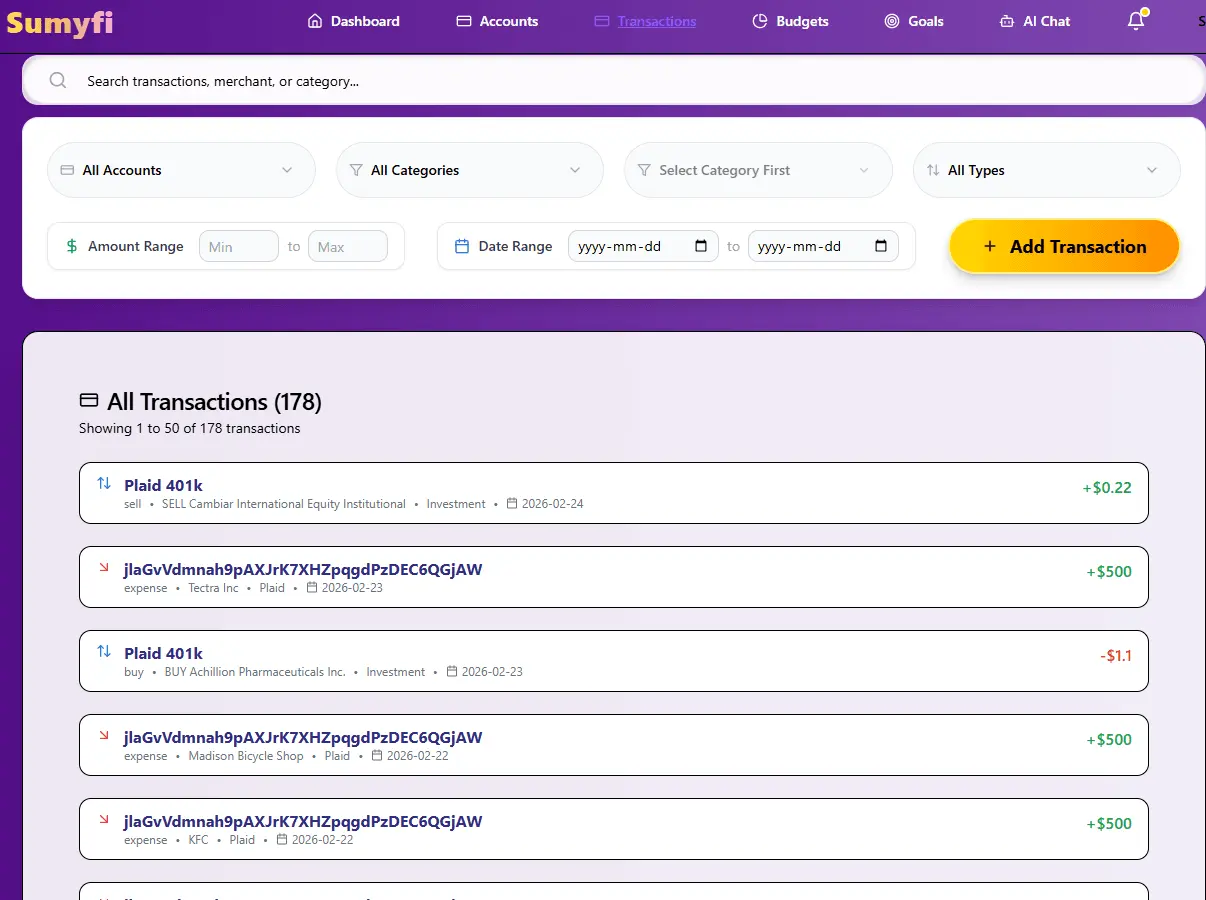Focus the search transactions field
Image resolution: width=1206 pixels, height=900 pixels.
(613, 81)
